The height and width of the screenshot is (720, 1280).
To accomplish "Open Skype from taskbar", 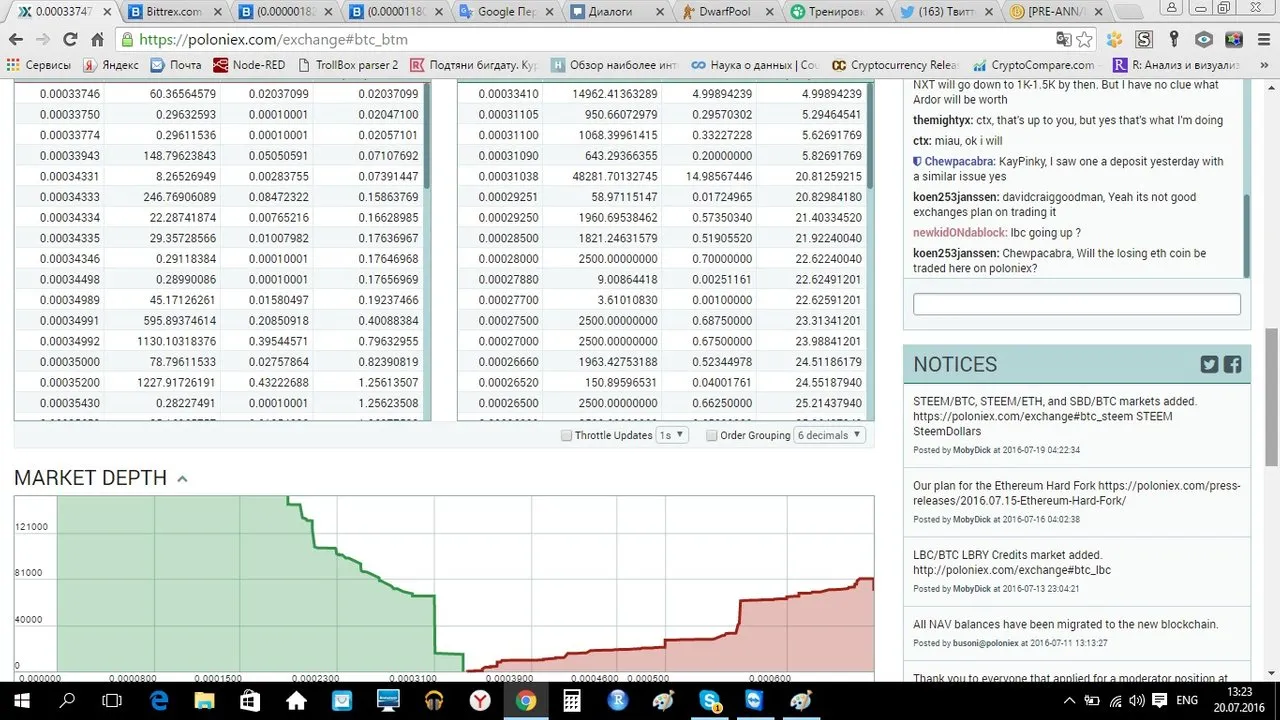I will pyautogui.click(x=710, y=701).
